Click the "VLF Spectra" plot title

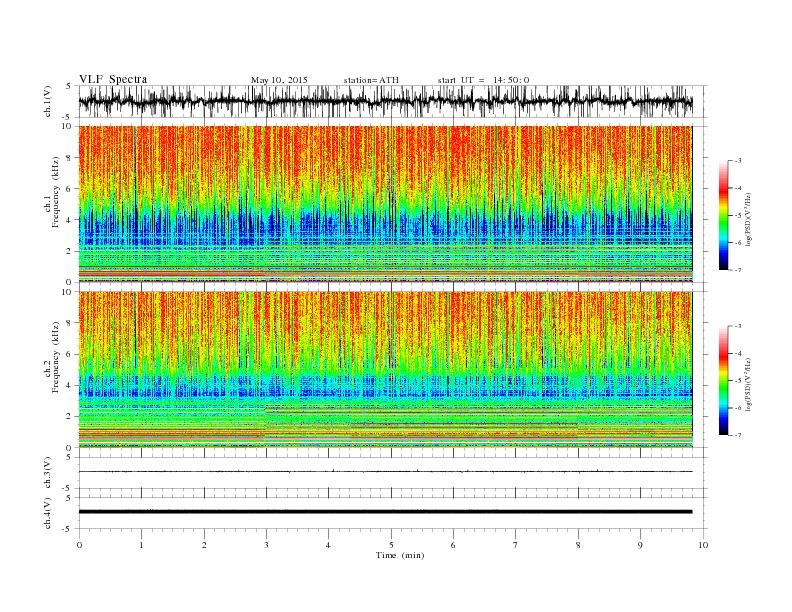(113, 79)
